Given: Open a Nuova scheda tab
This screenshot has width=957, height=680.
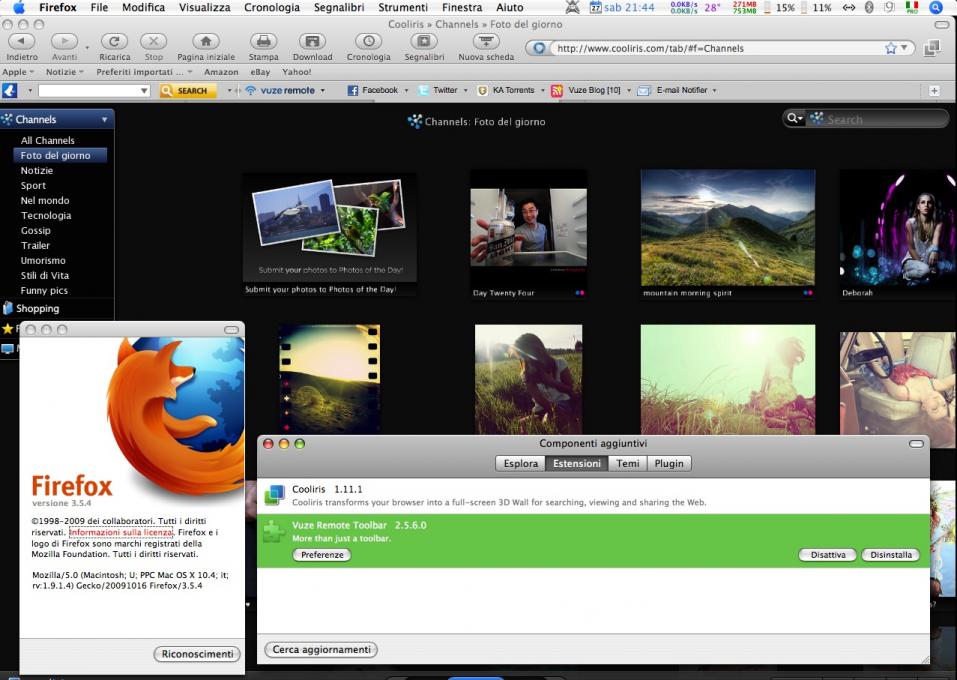Looking at the screenshot, I should pyautogui.click(x=486, y=42).
